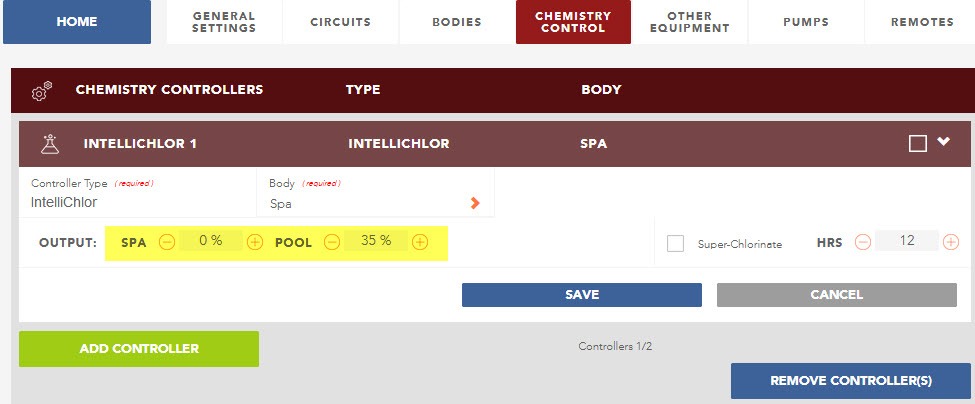
Task: Click the SPA output minus icon
Action: pyautogui.click(x=167, y=242)
